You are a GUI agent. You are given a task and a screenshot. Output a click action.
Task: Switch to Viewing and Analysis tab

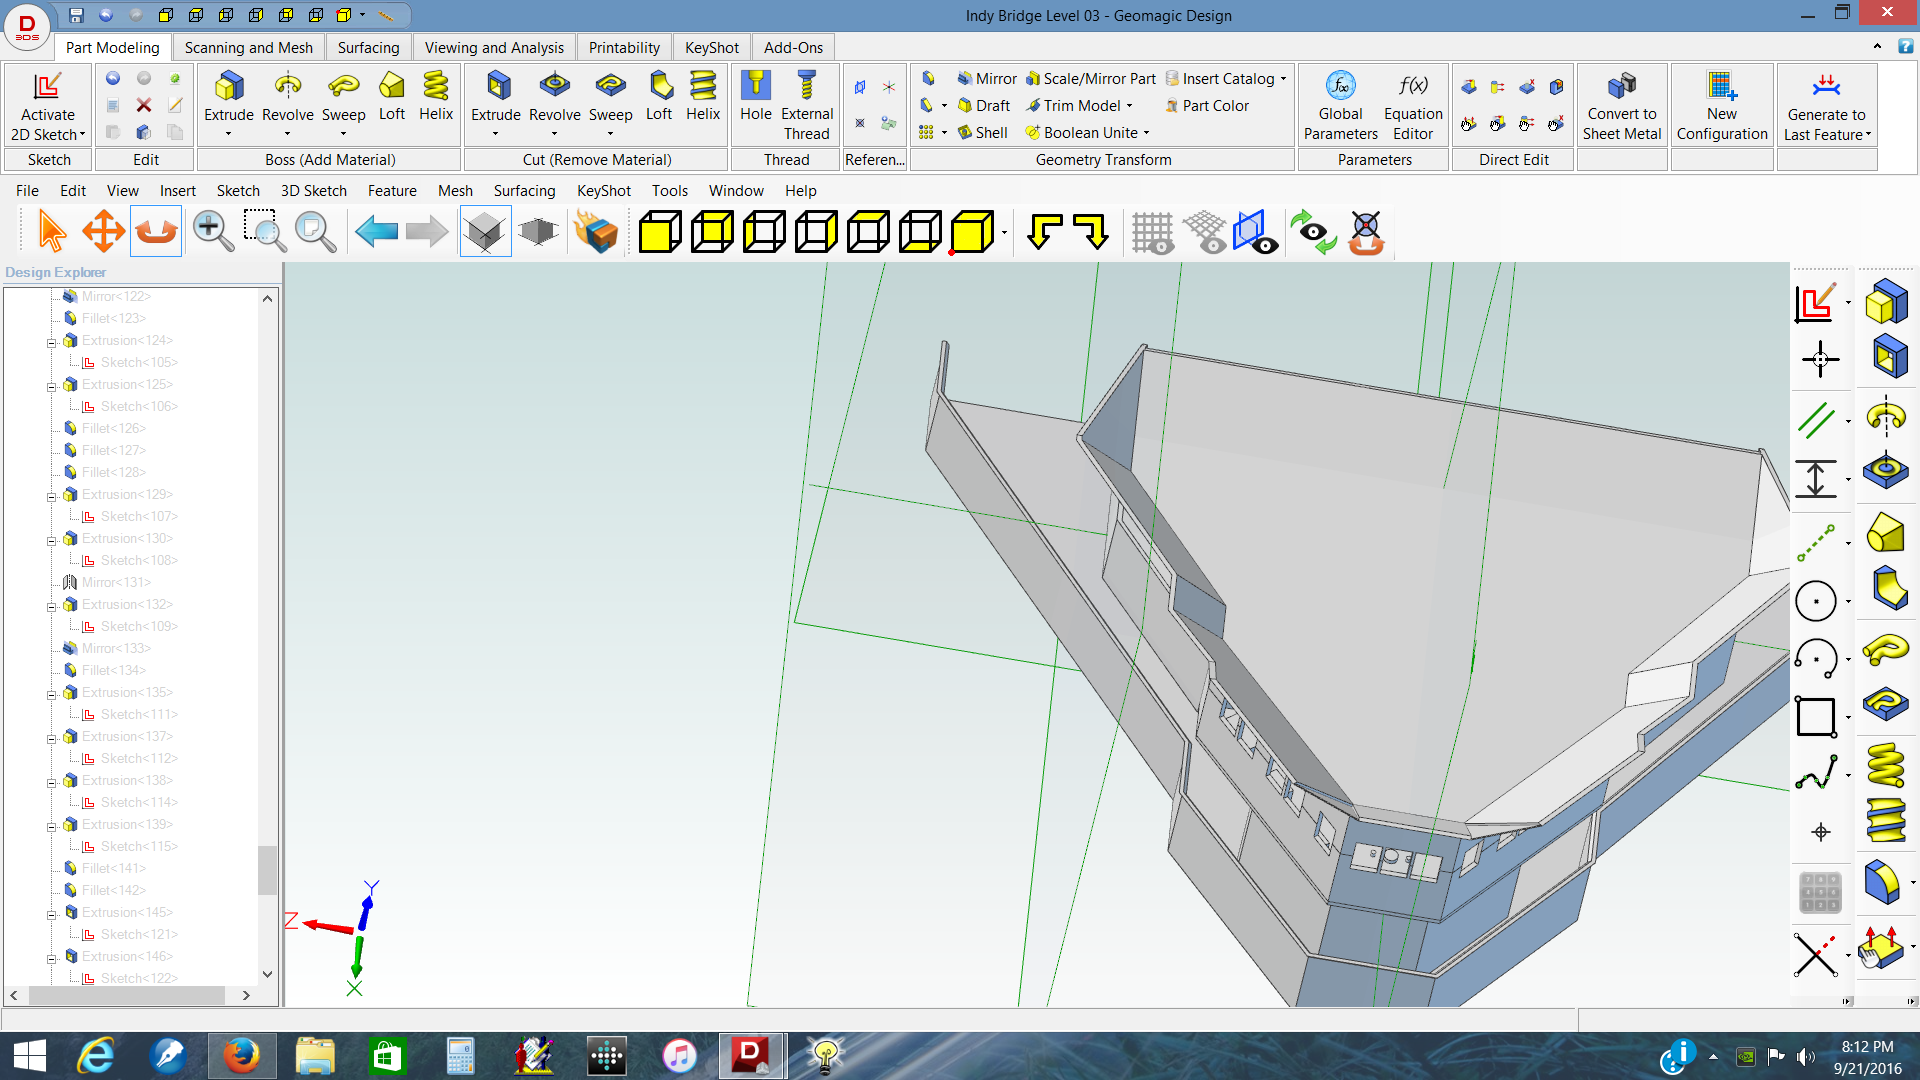[x=494, y=47]
